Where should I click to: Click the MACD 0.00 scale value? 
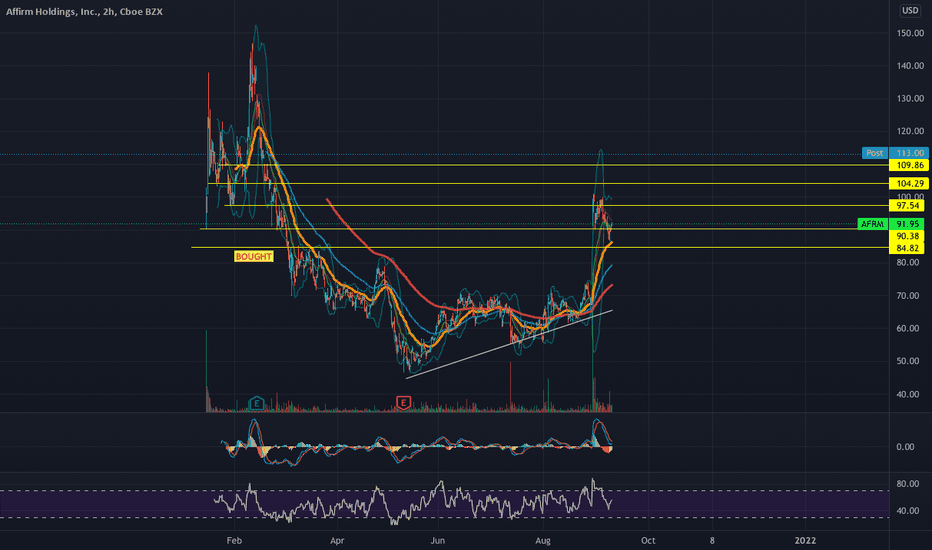click(x=905, y=447)
